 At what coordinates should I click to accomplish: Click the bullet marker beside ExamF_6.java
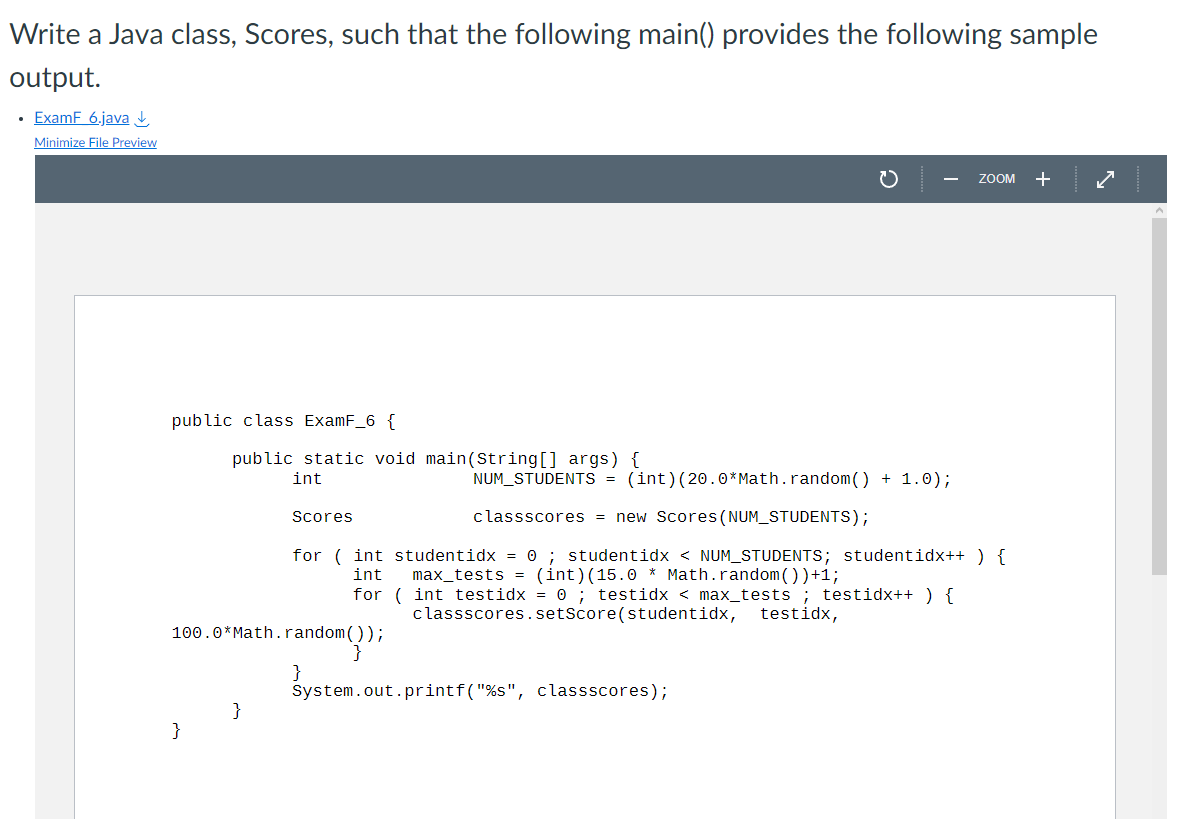click(x=20, y=117)
